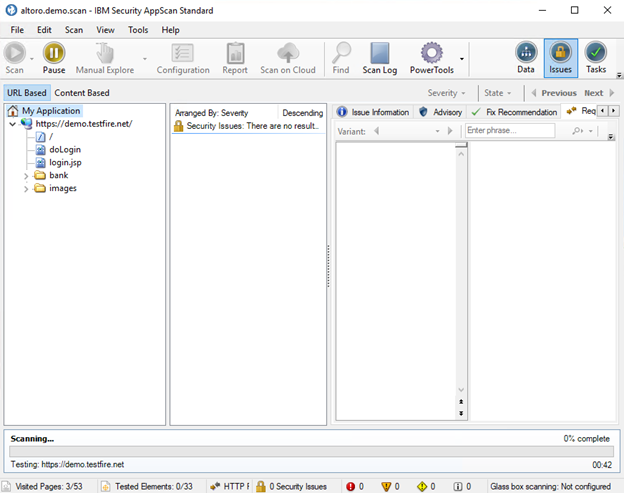This screenshot has height=493, width=624.
Task: Open the State filter dropdown
Action: click(498, 93)
